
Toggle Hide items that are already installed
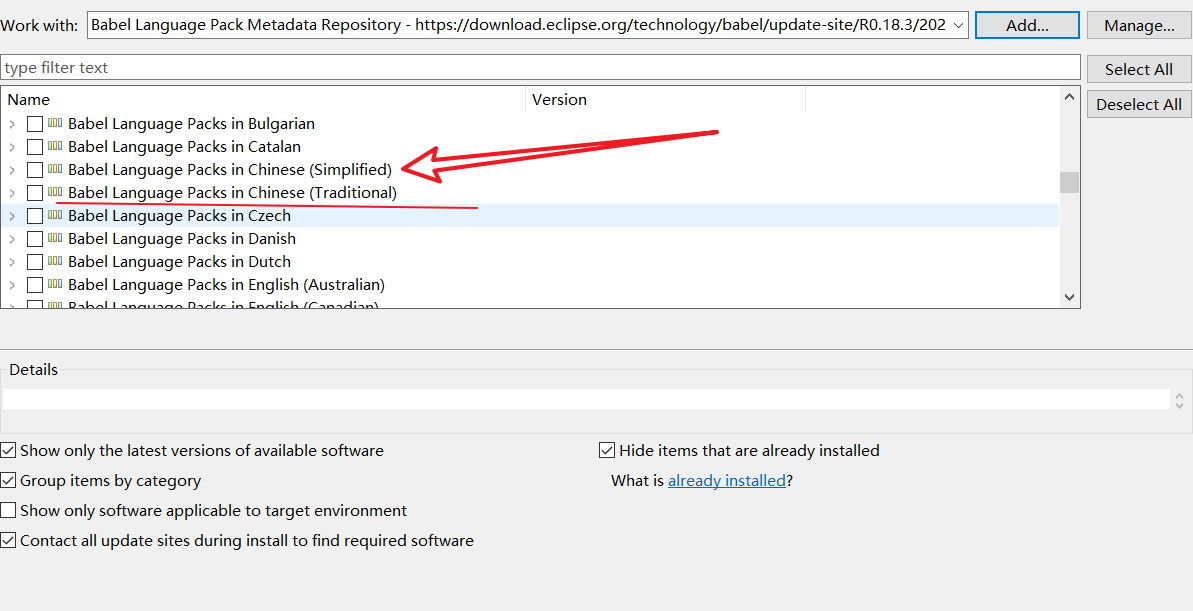[607, 450]
